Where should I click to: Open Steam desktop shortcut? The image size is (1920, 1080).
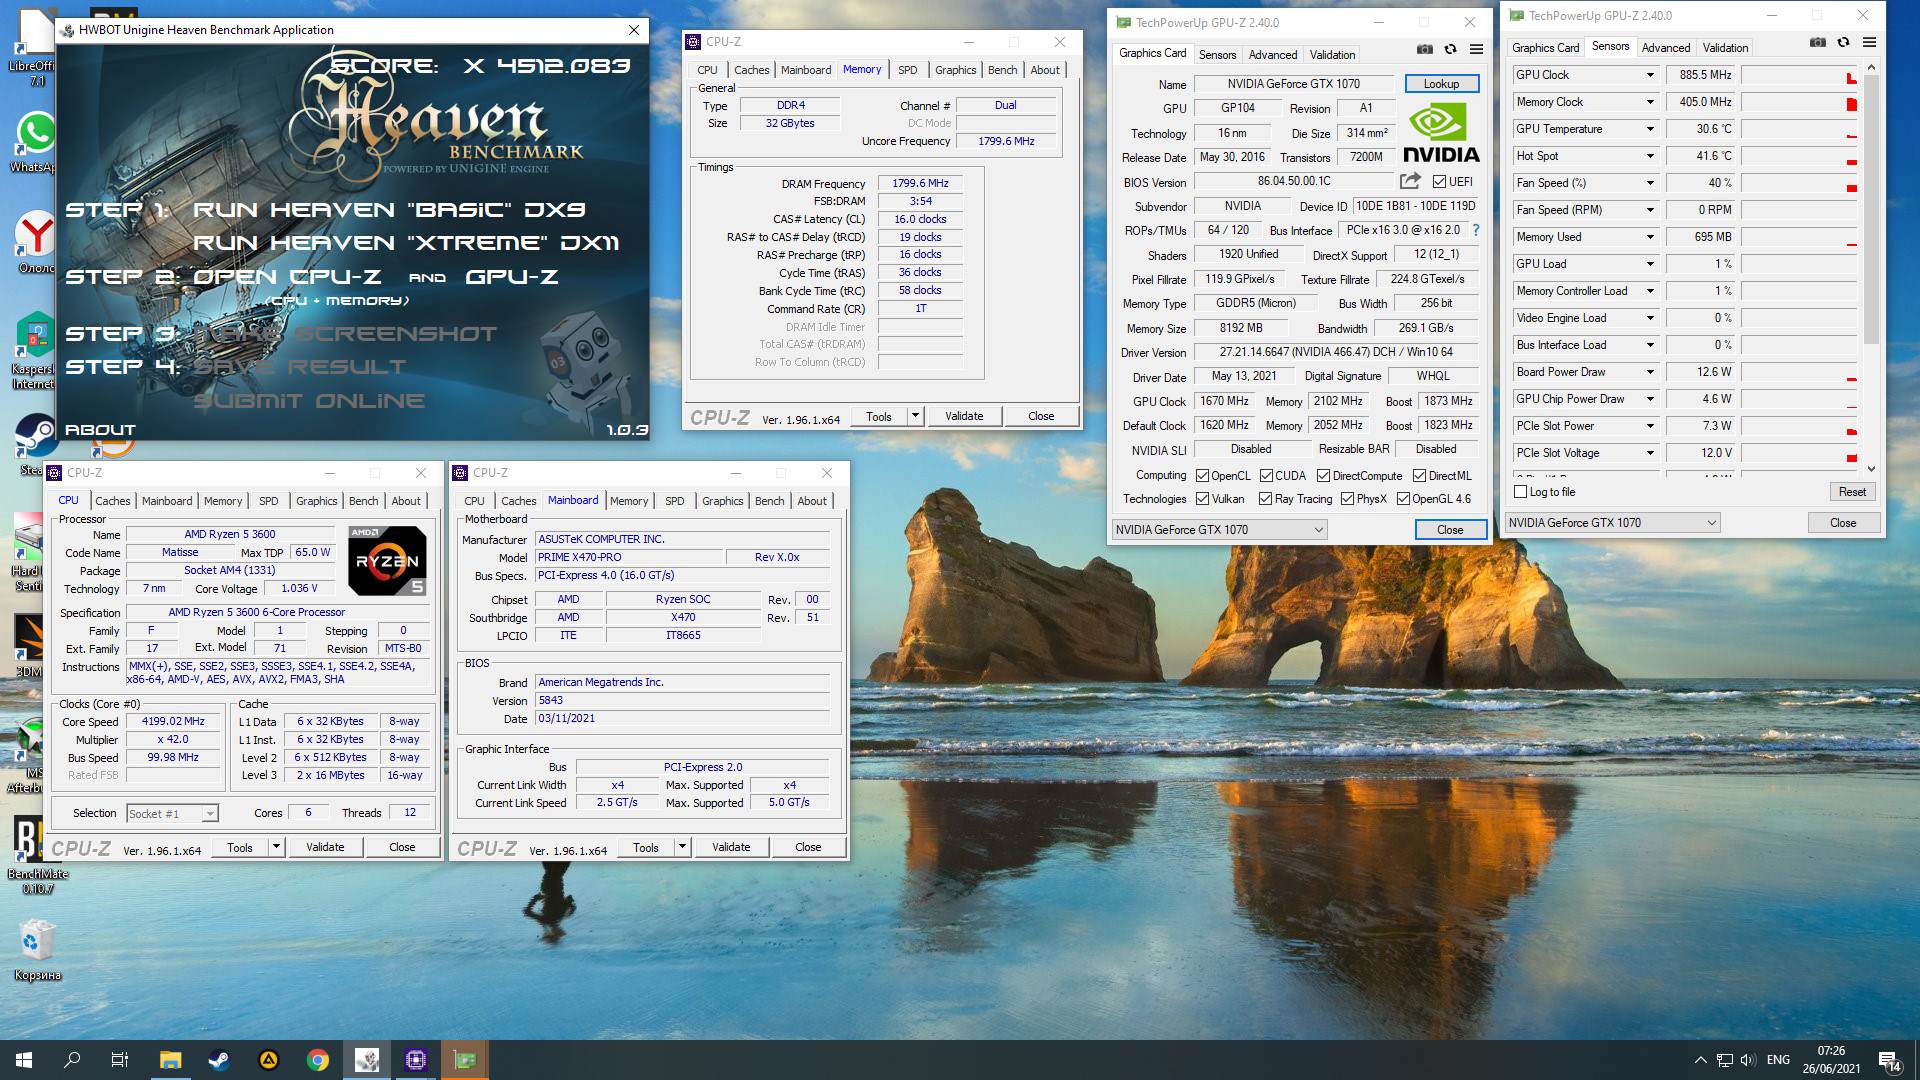tap(35, 445)
